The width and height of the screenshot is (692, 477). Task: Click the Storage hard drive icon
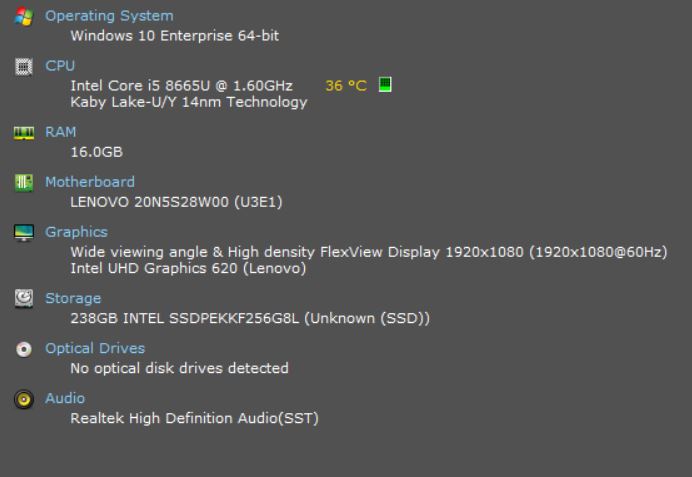coord(23,298)
